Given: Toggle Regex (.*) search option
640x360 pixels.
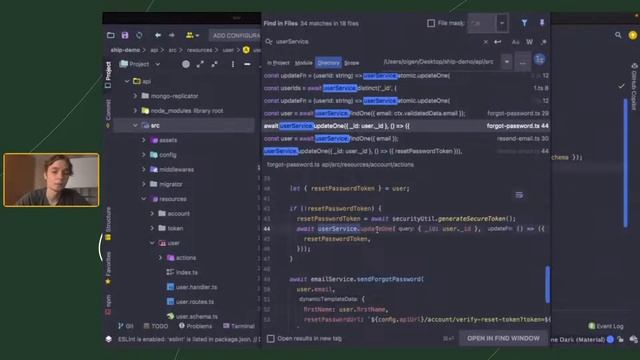Looking at the screenshot, I should click(543, 42).
